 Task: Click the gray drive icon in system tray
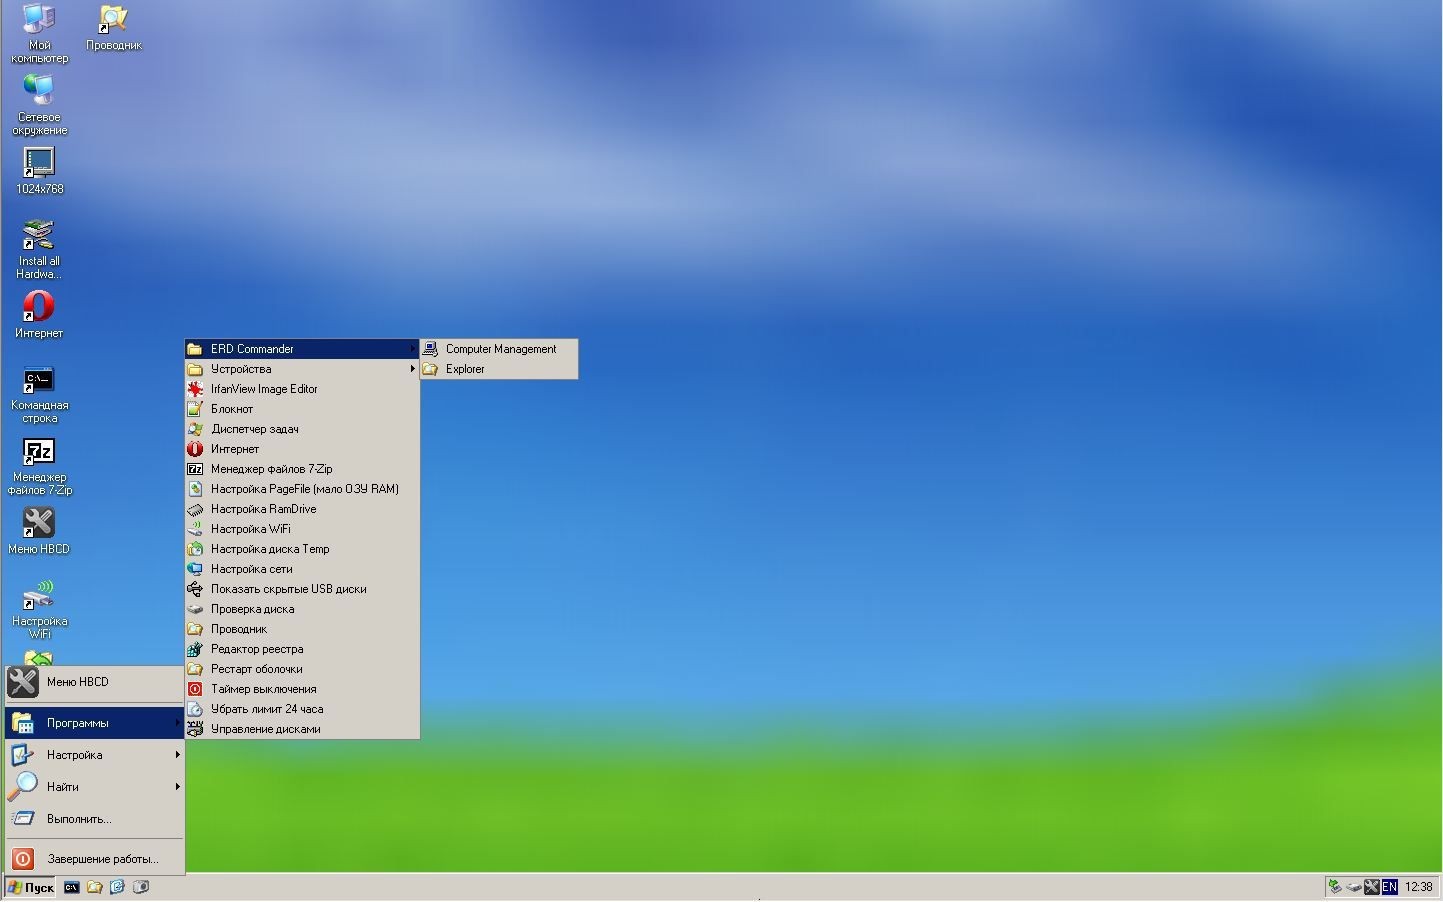[x=1353, y=887]
